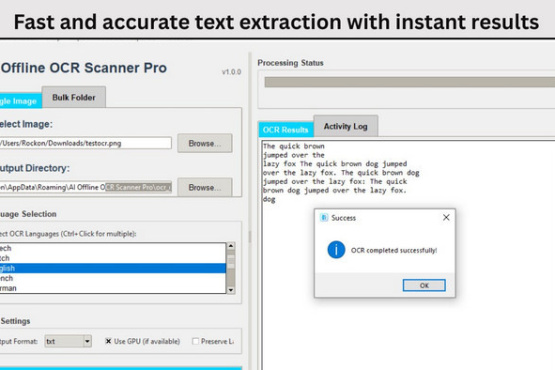Toggle the Use GPU (if available) checkbox
The width and height of the screenshot is (555, 370).
tap(108, 341)
